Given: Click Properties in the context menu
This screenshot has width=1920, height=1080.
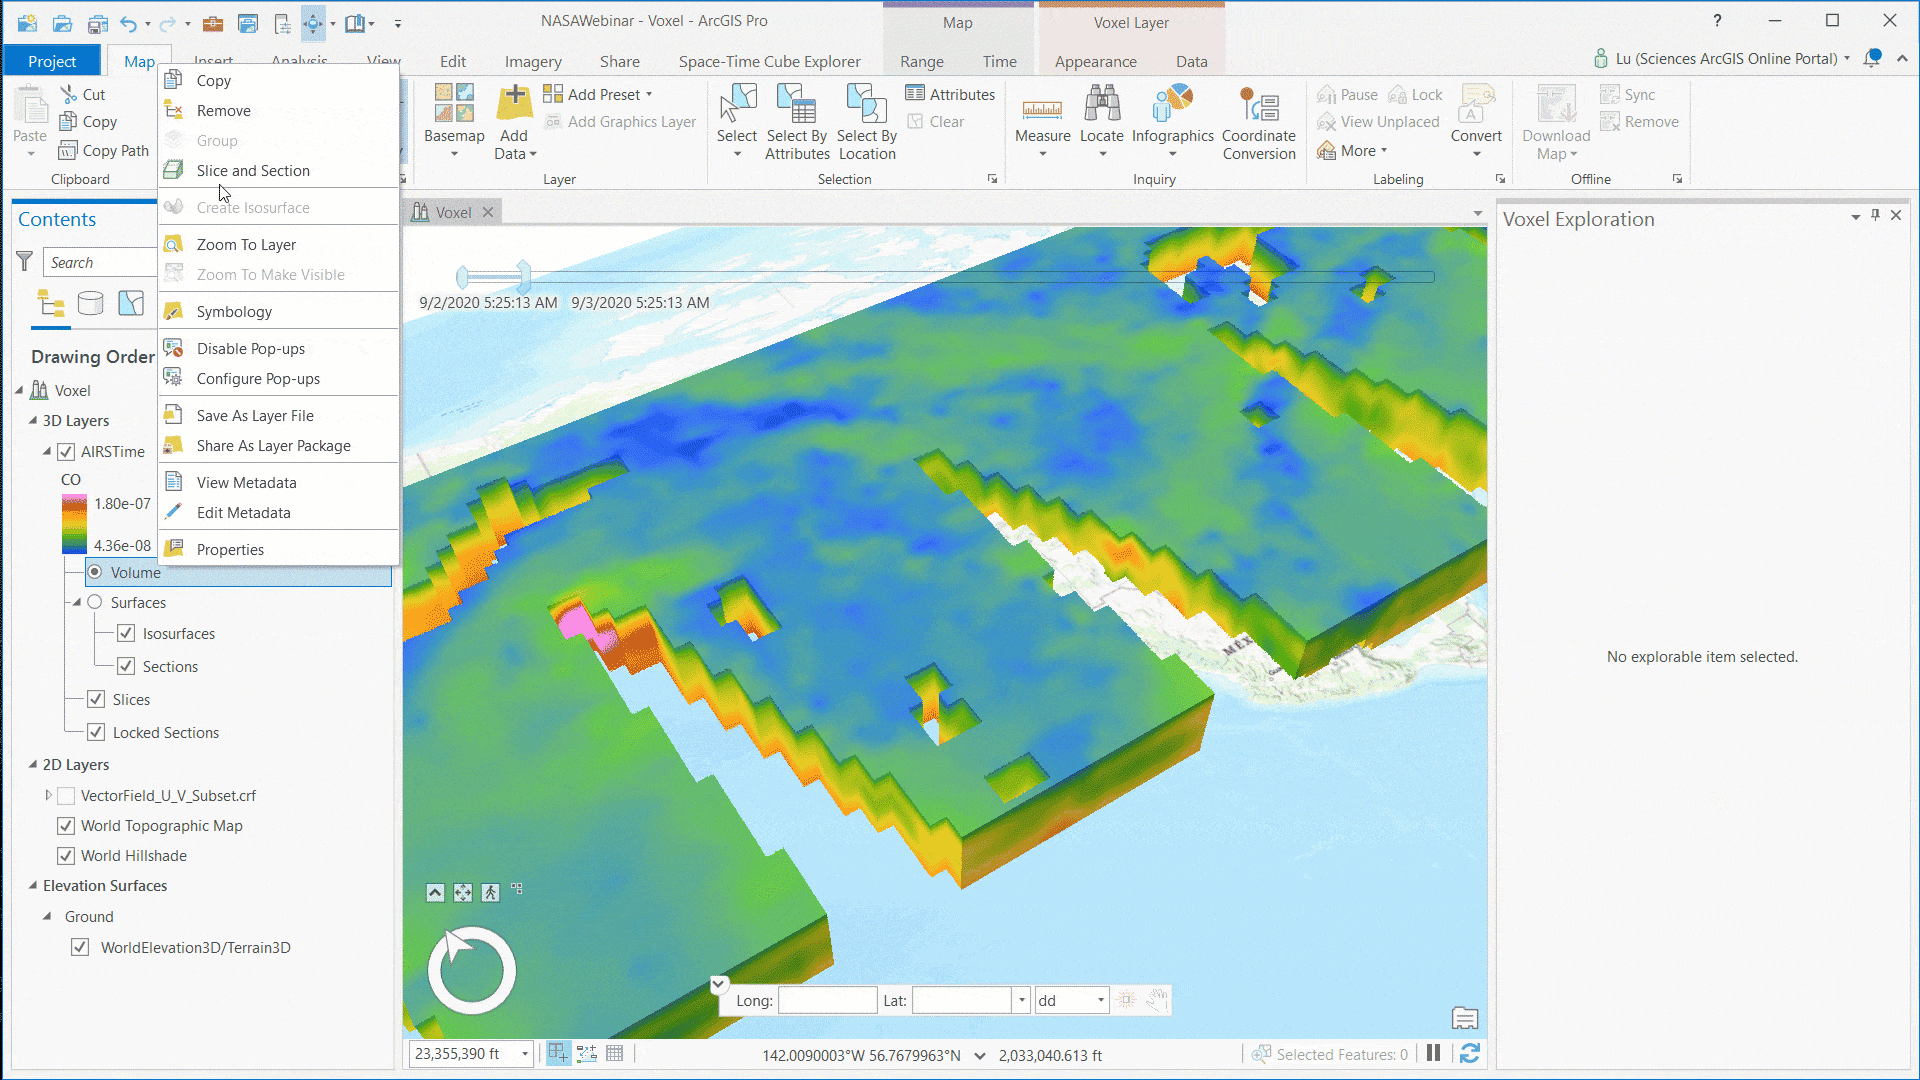Looking at the screenshot, I should [x=229, y=549].
